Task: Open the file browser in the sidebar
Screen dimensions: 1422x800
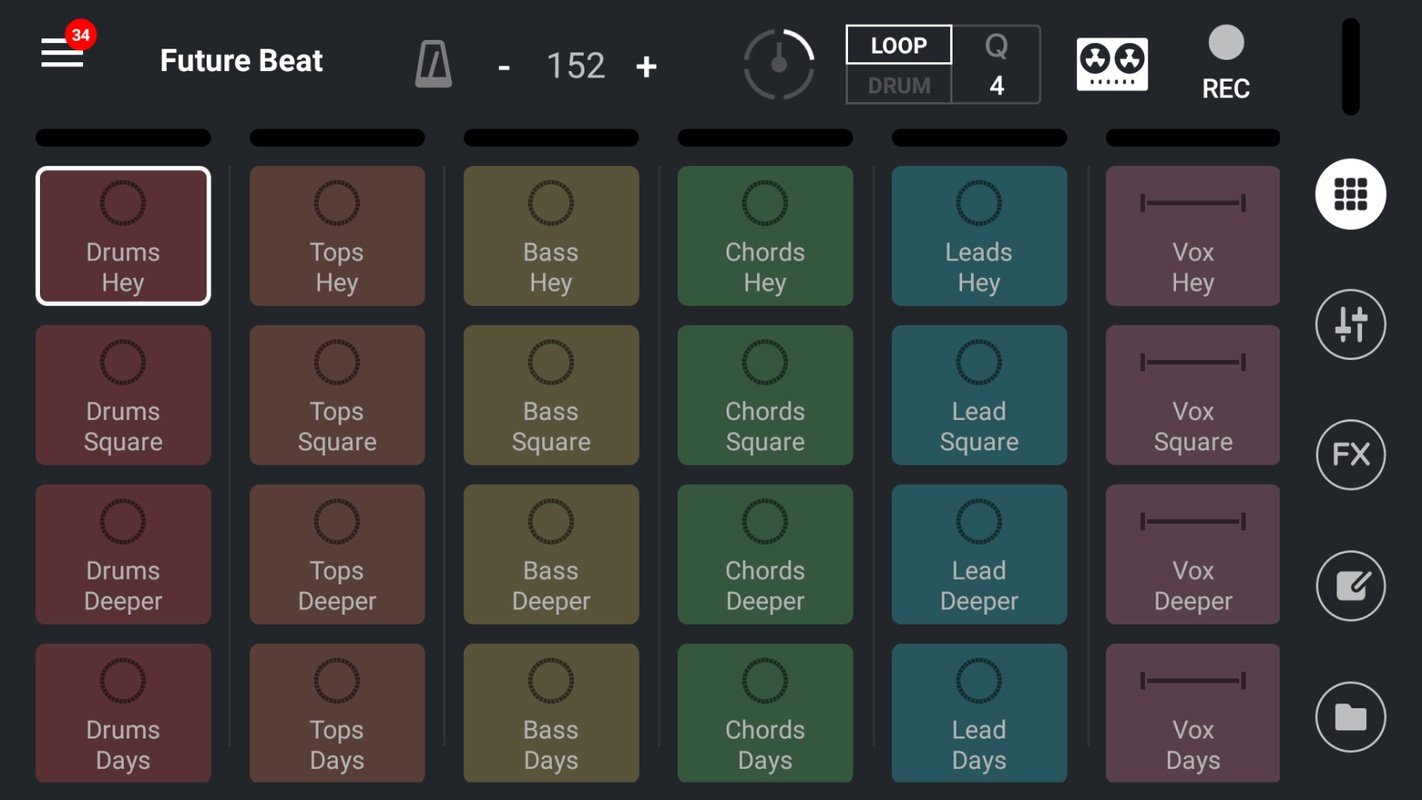Action: pyautogui.click(x=1350, y=717)
